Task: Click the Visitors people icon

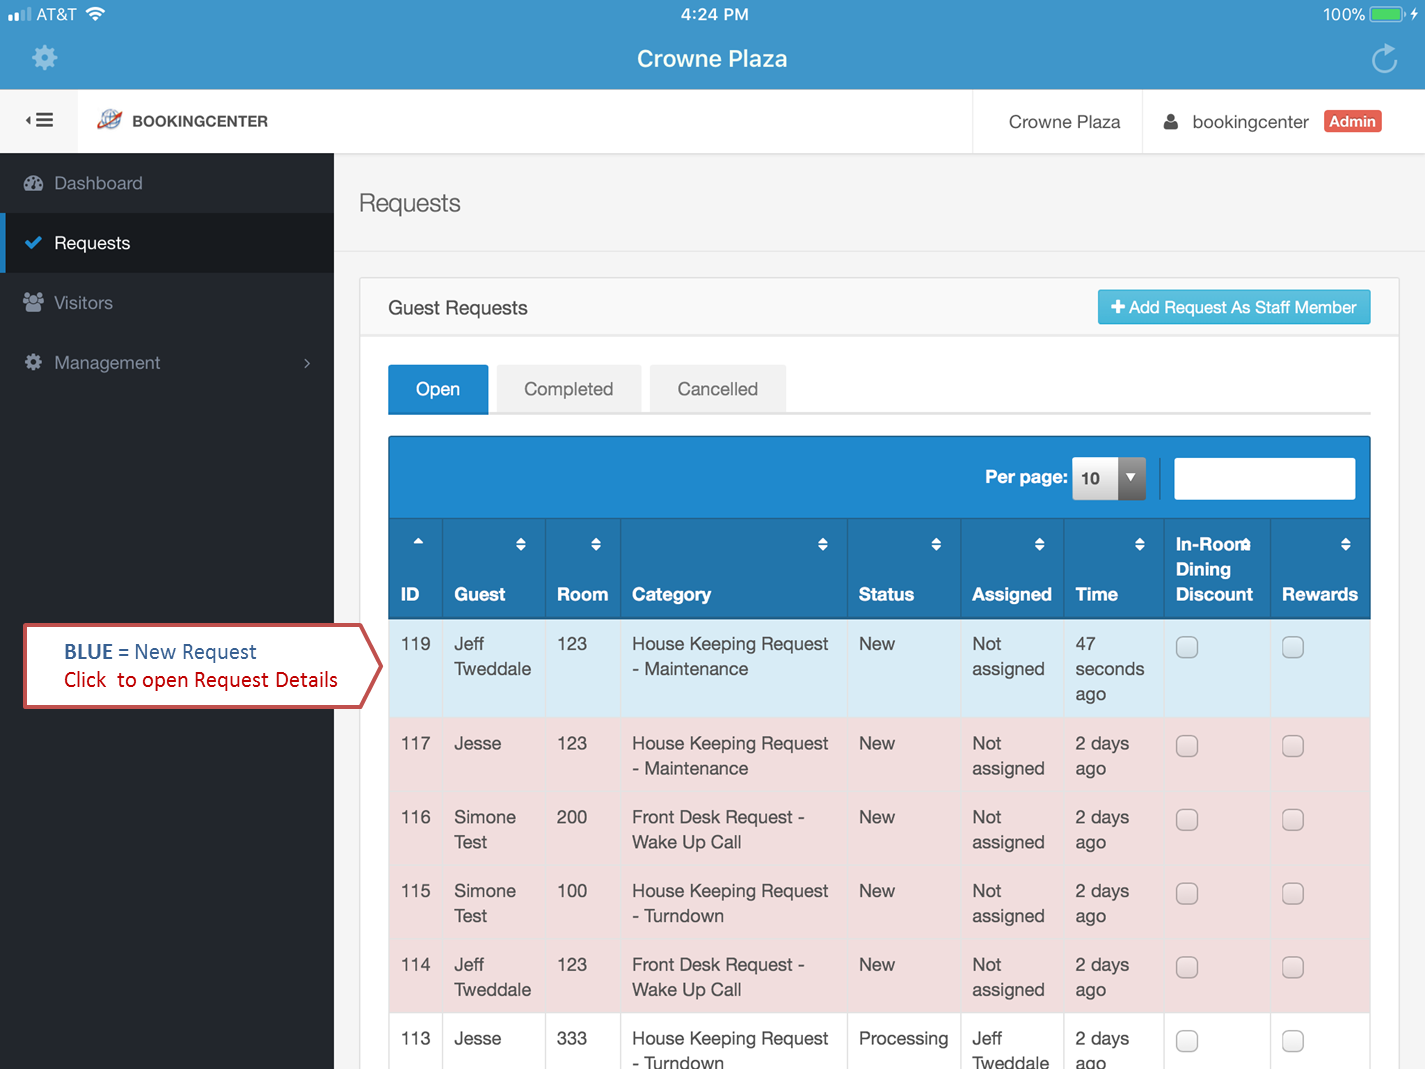Action: tap(34, 302)
